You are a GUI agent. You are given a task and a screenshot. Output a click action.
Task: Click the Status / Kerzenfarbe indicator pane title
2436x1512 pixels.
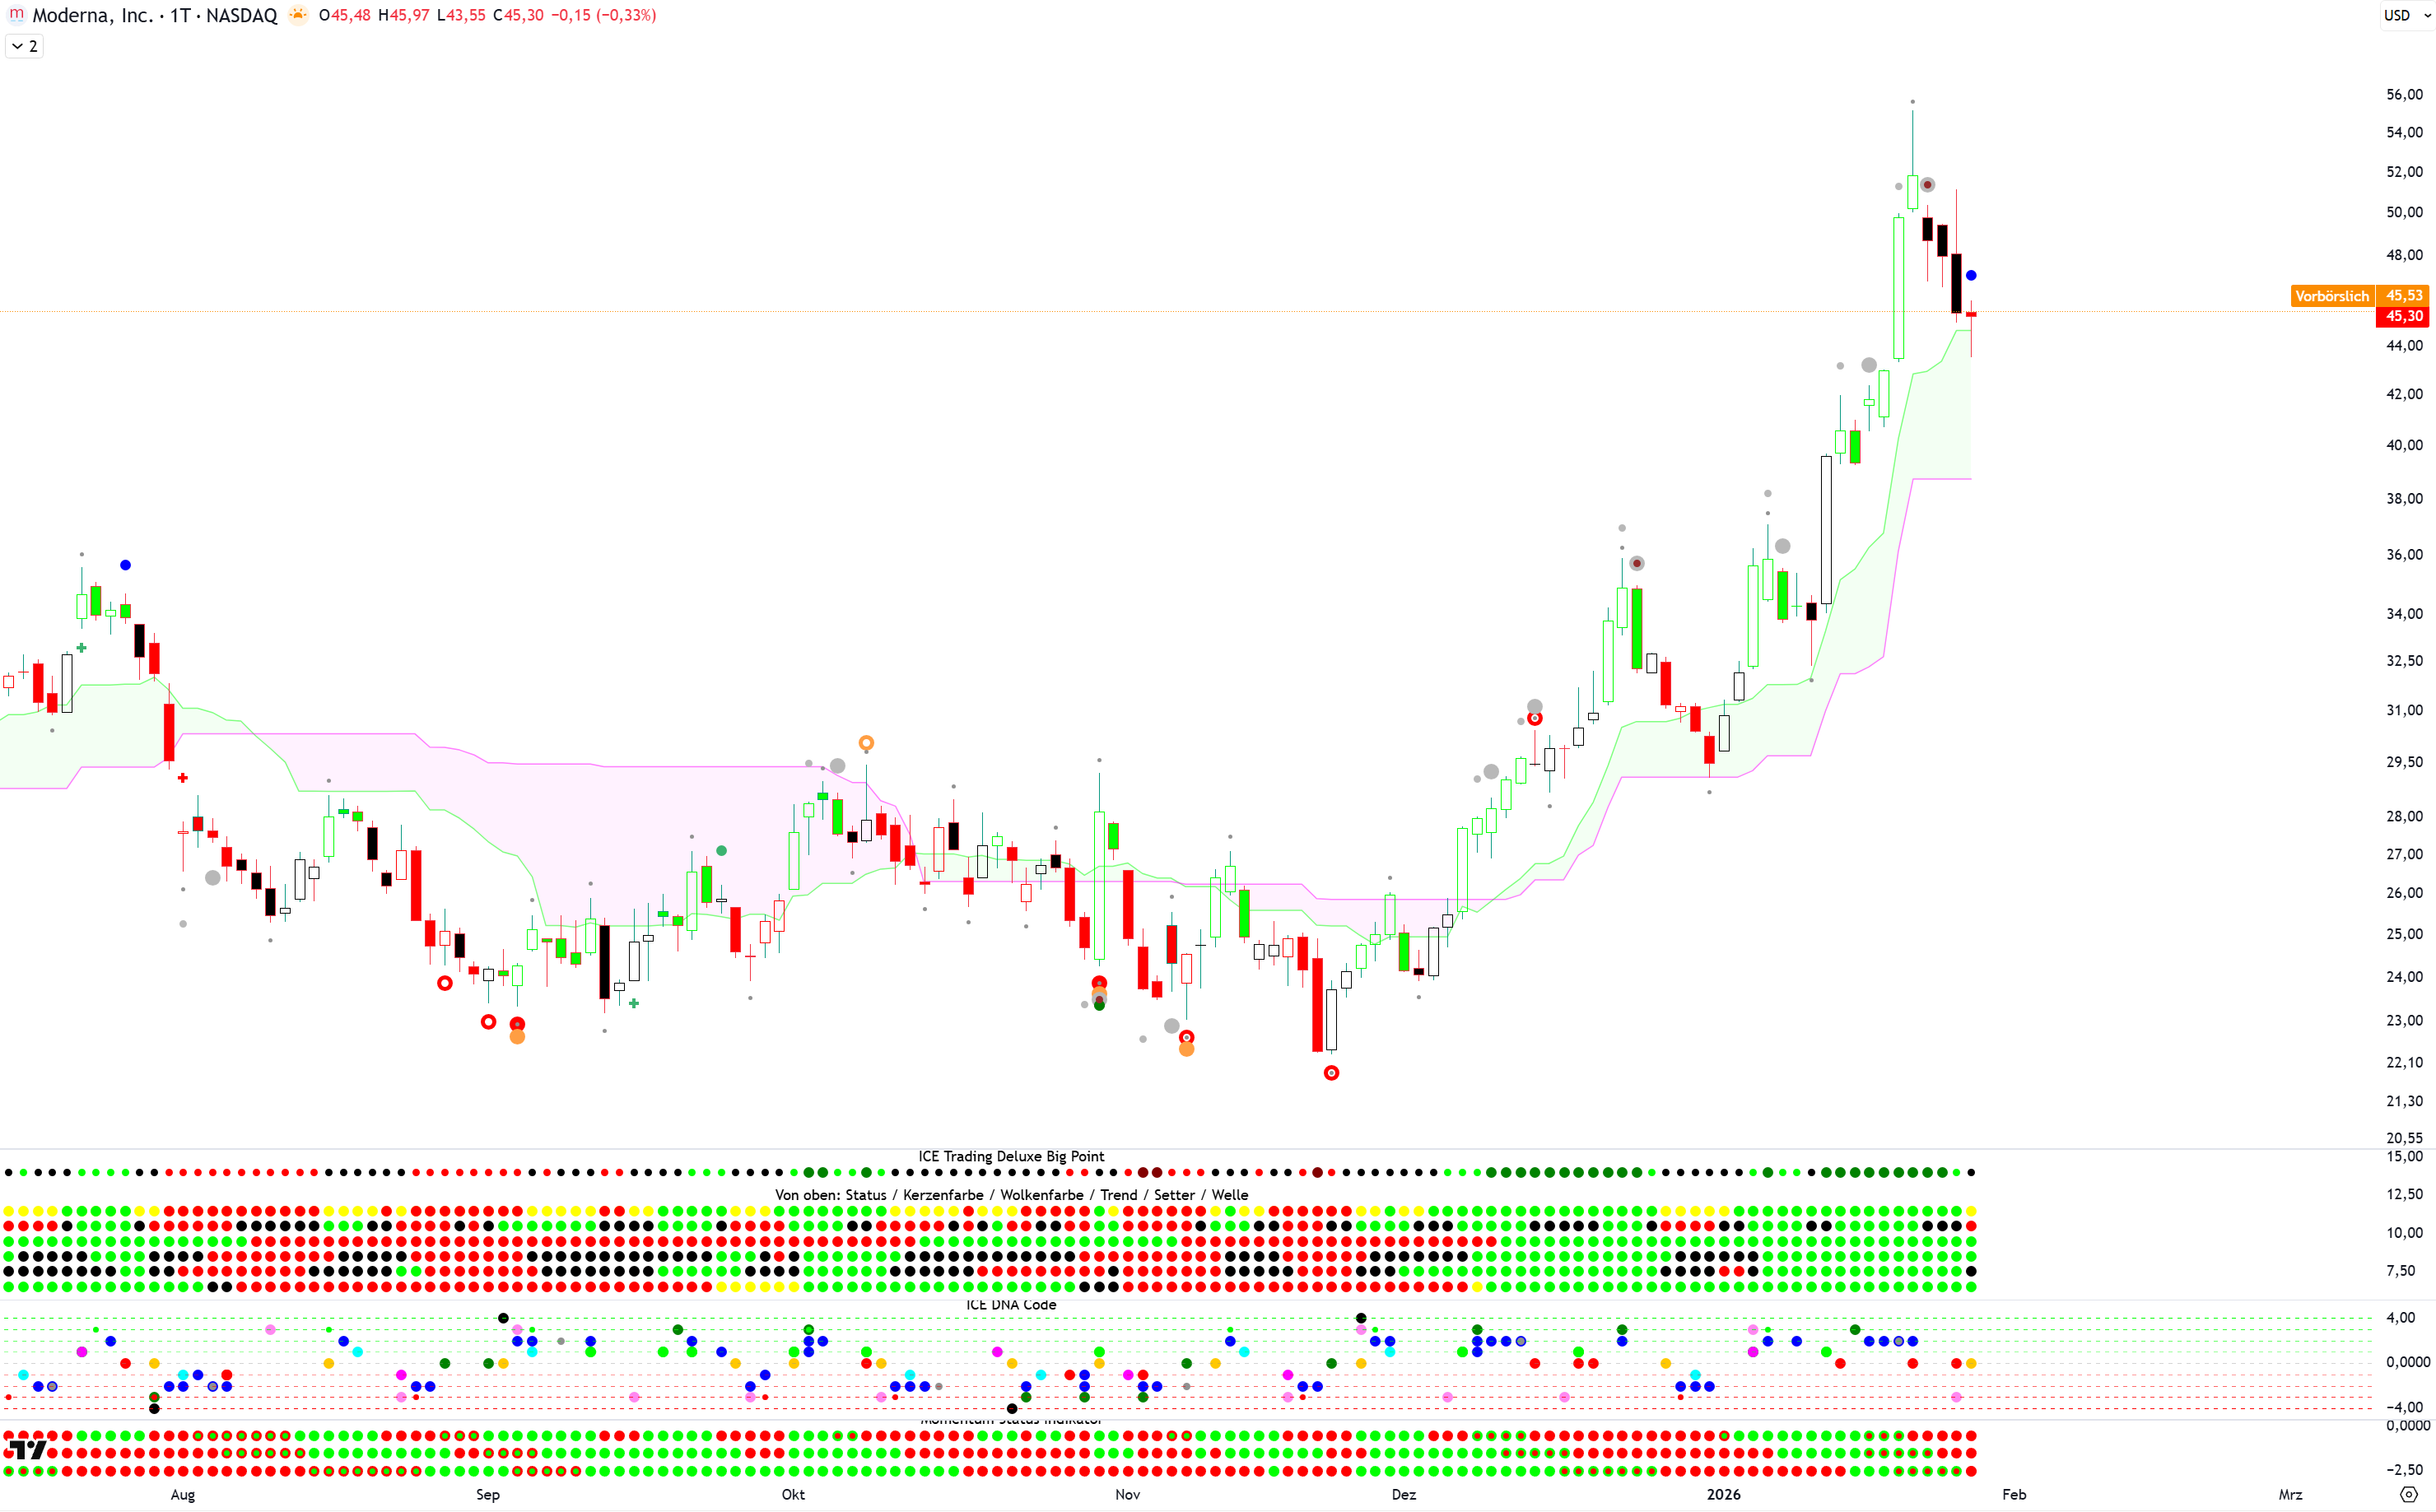(1010, 1195)
